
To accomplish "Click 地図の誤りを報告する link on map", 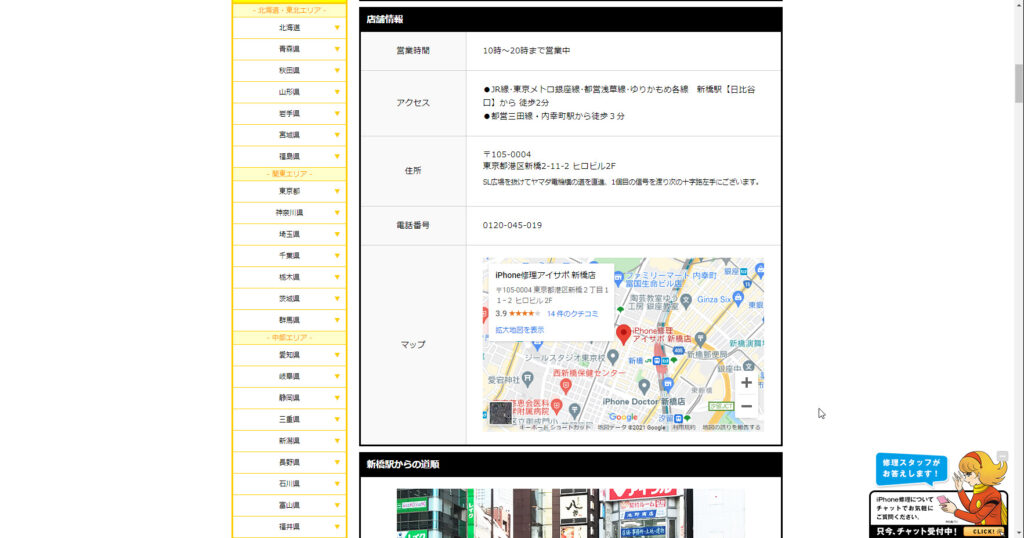I will coord(731,428).
